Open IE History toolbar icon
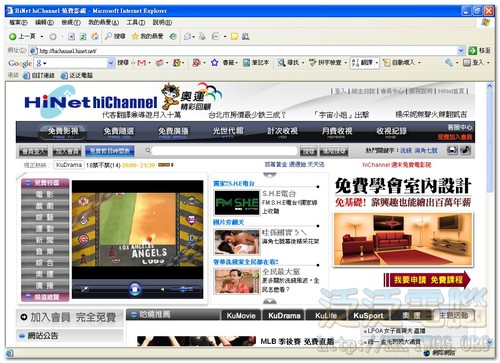The height and width of the screenshot is (363, 500). click(x=173, y=36)
